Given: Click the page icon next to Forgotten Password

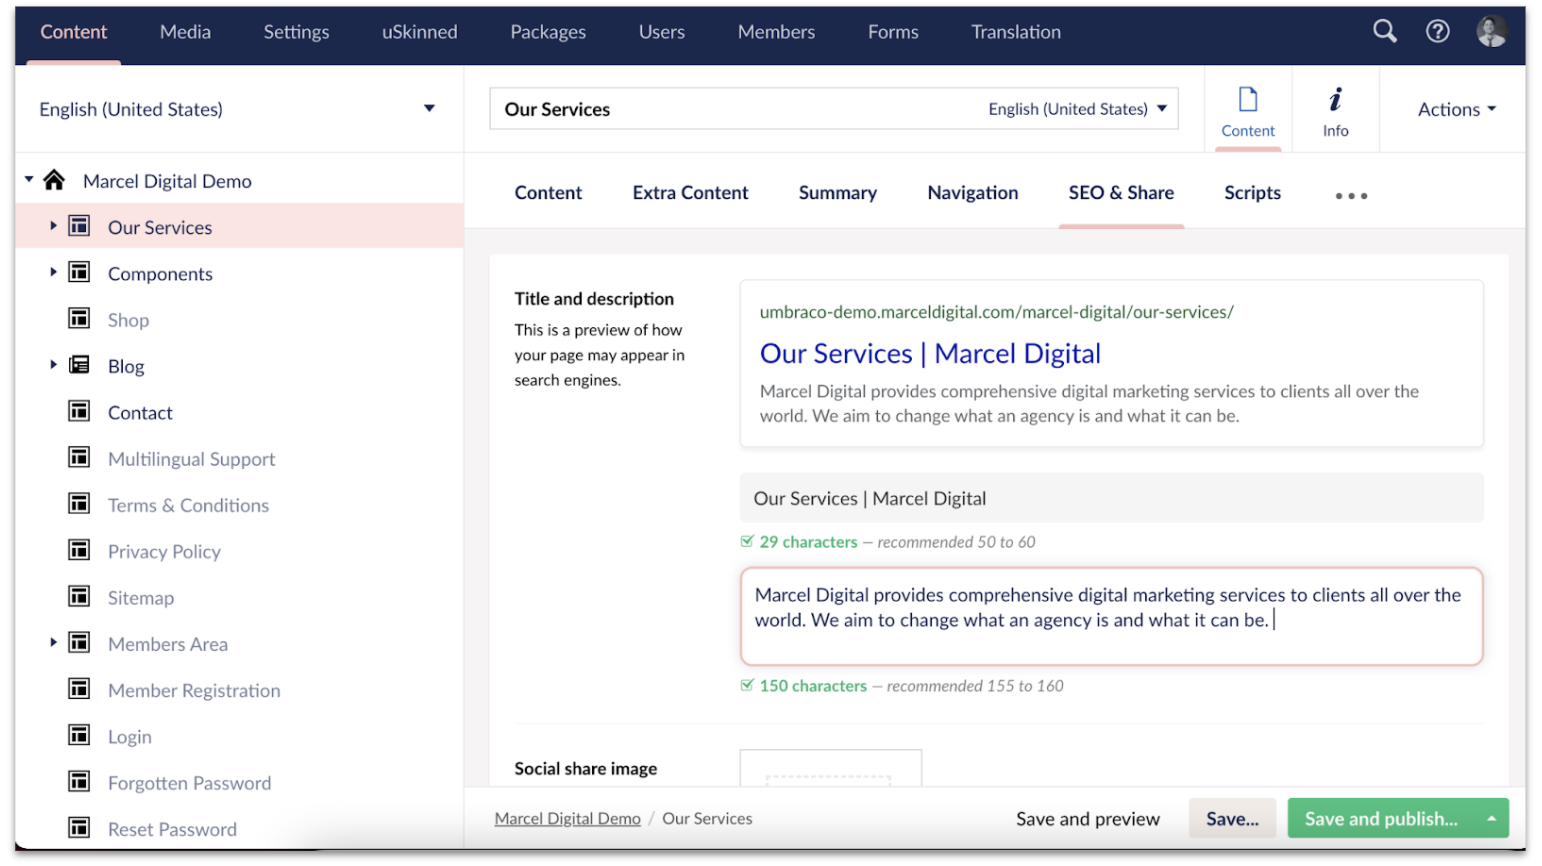Looking at the screenshot, I should click(x=79, y=781).
